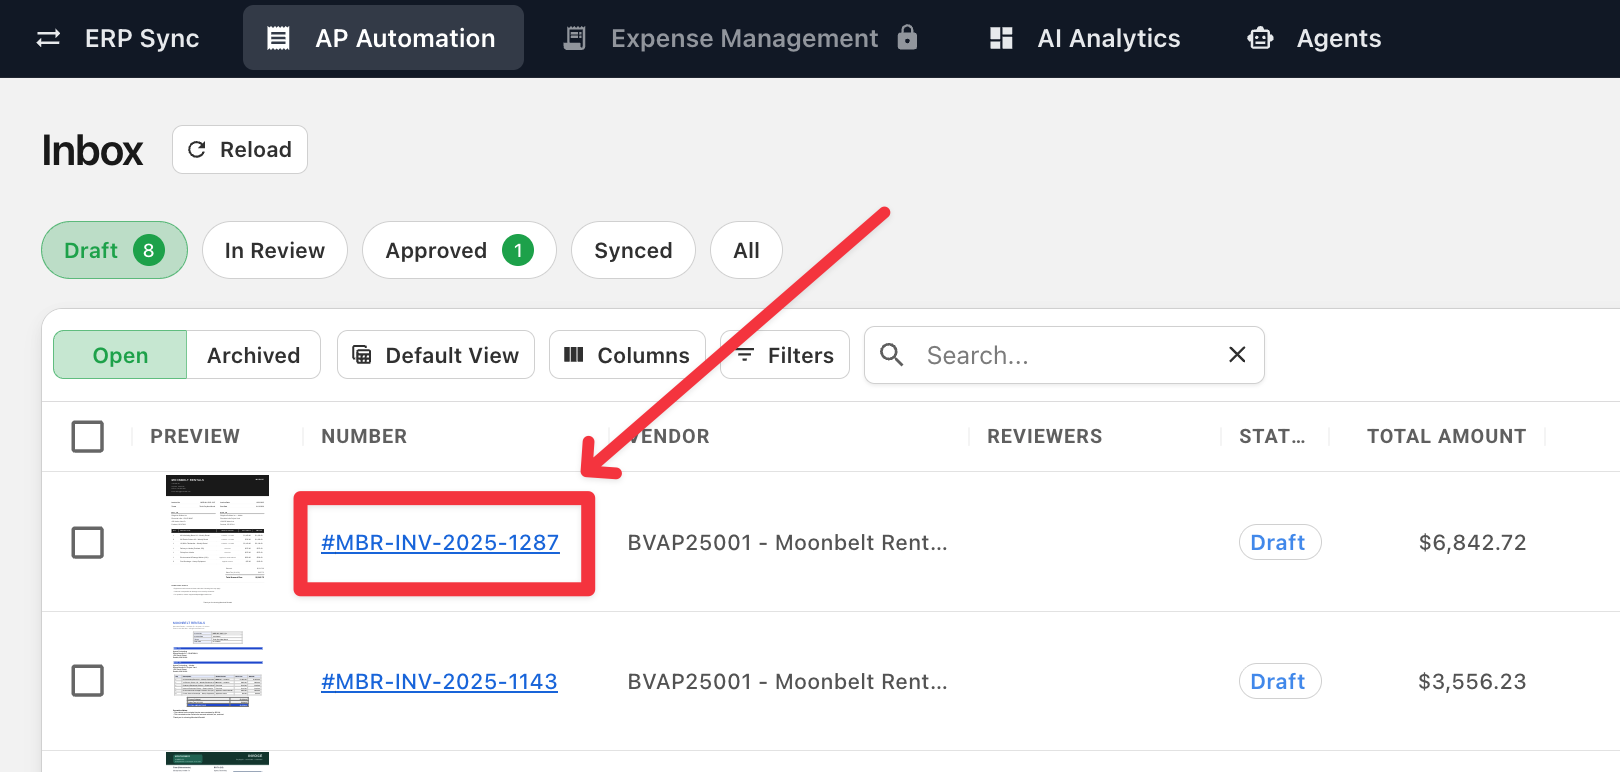Sort by the REVIEWERS column header
1620x772 pixels.
coord(1044,436)
